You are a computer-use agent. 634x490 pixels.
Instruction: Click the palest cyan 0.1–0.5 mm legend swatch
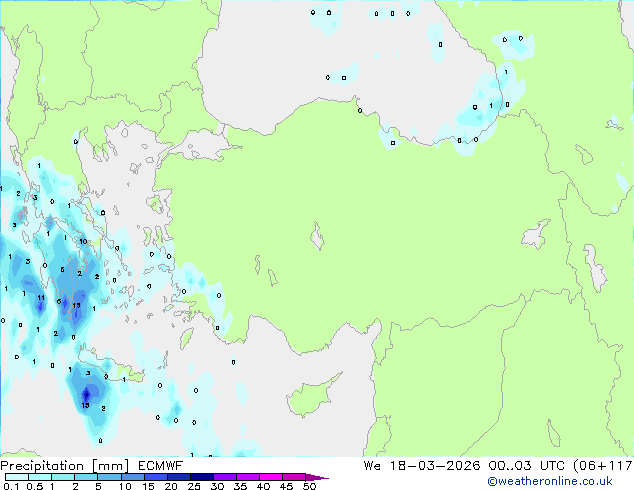coord(17,477)
